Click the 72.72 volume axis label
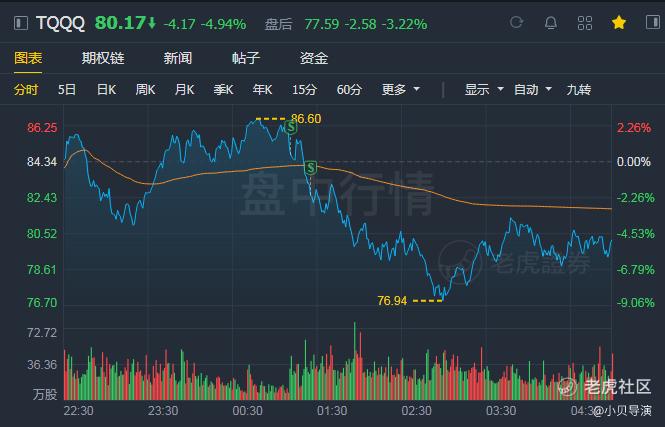Viewport: 665px width, 427px height. click(x=42, y=333)
